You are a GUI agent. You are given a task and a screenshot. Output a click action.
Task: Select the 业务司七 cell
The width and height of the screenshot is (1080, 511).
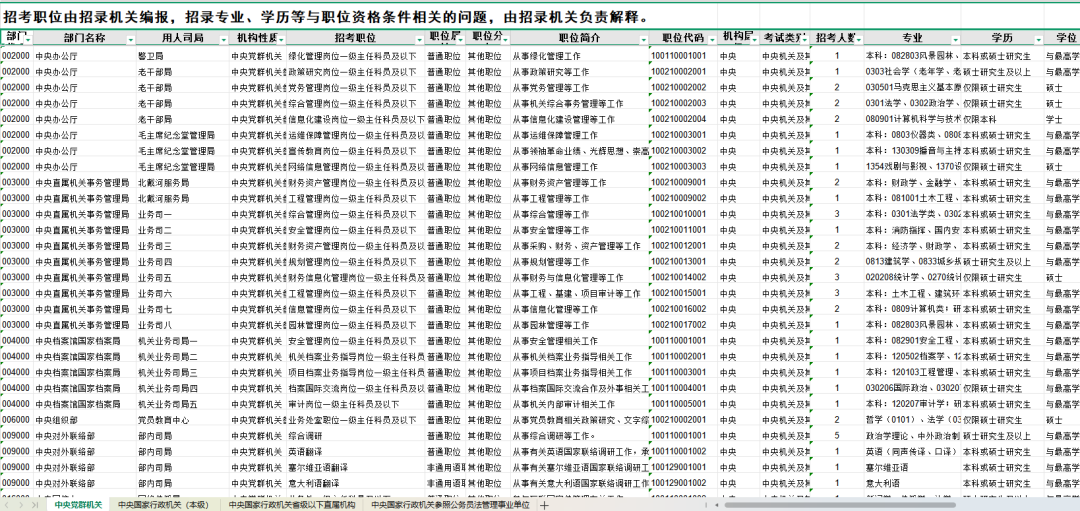coord(182,310)
